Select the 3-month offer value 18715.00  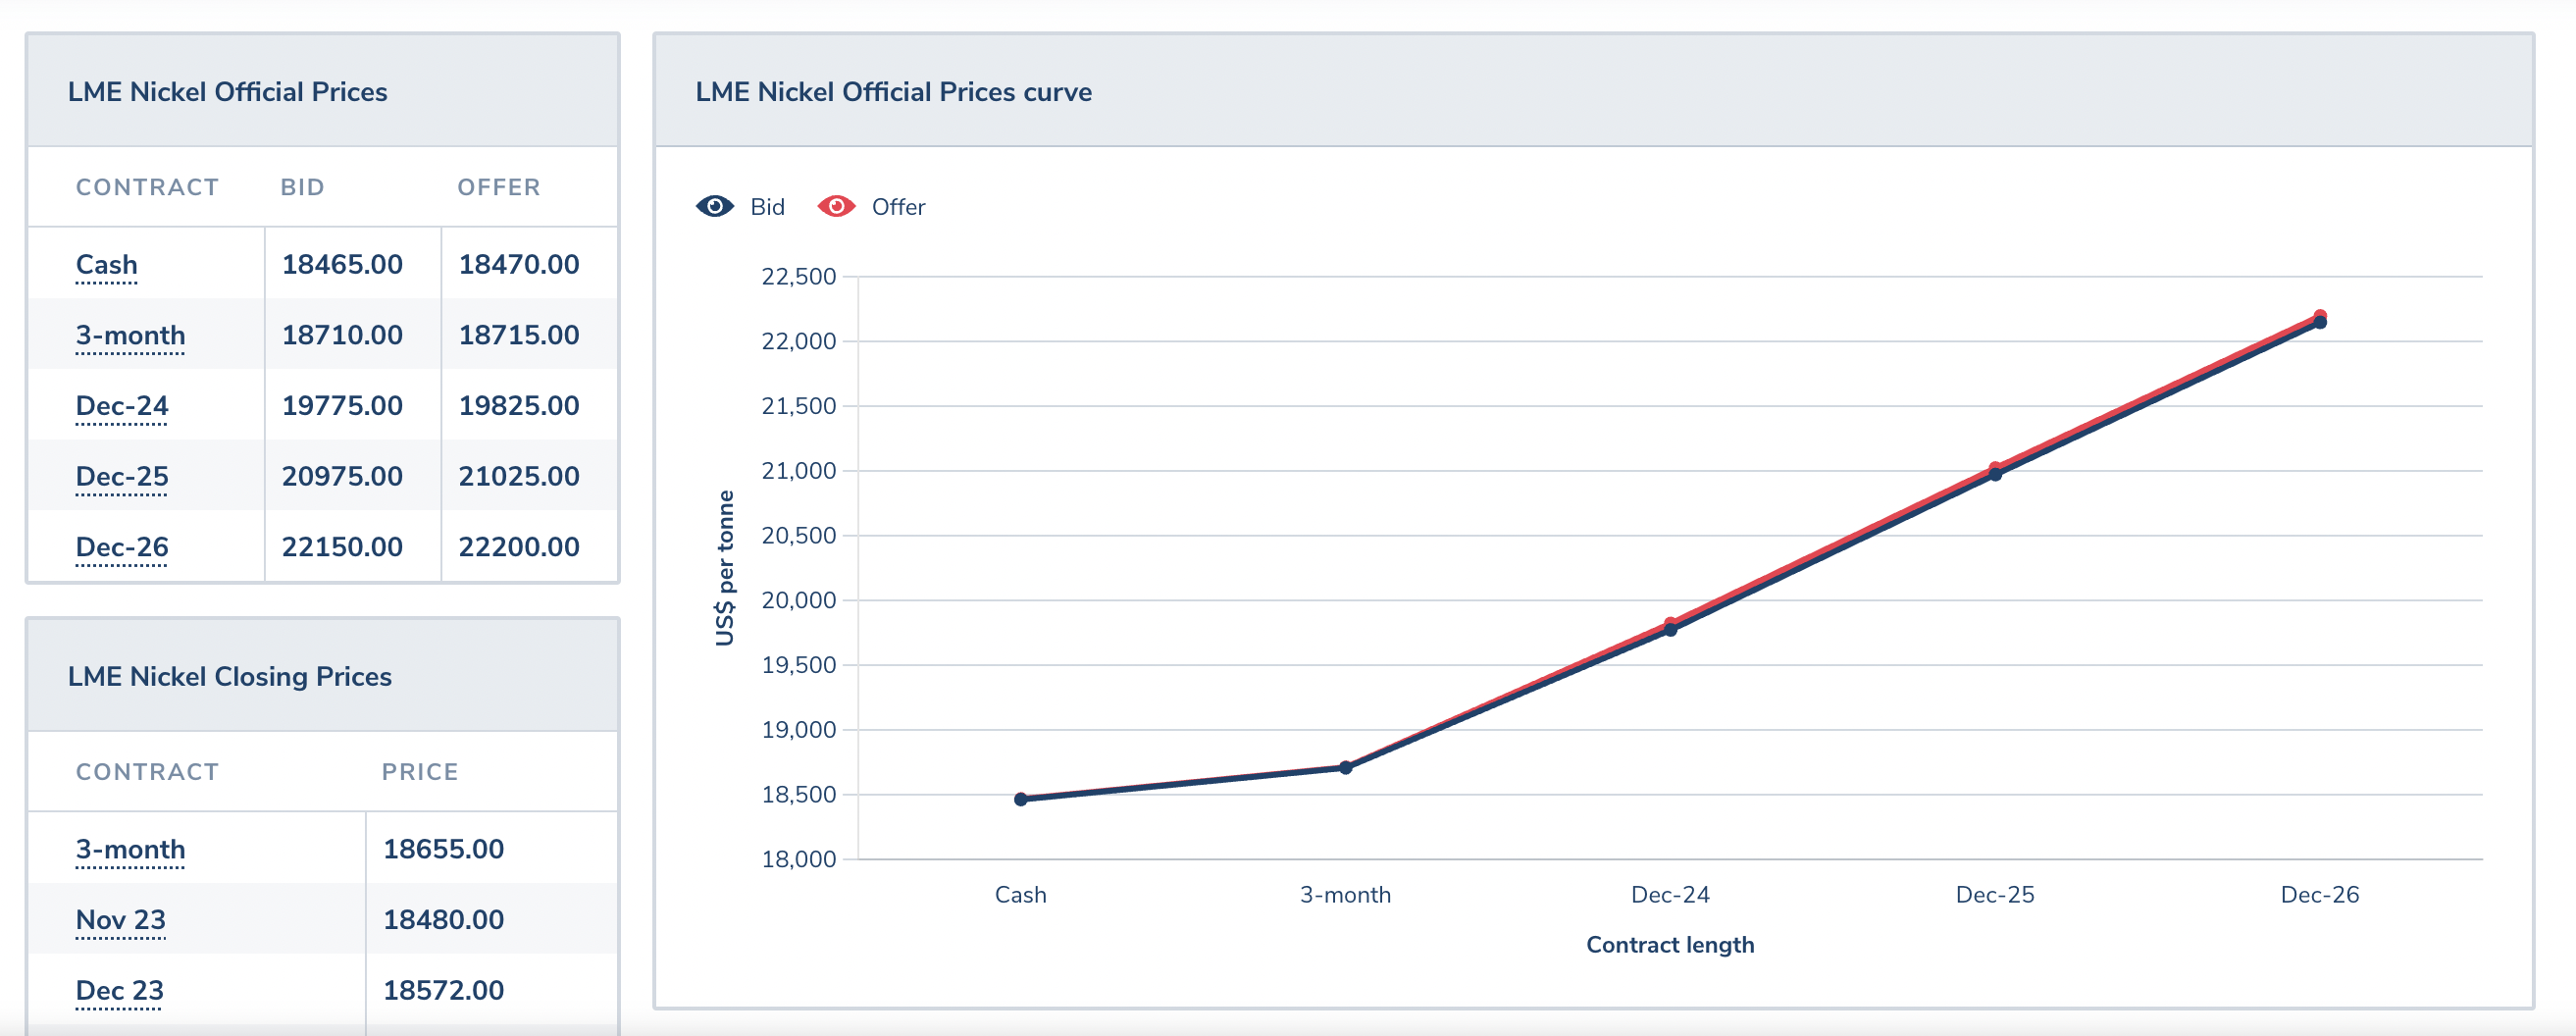pos(519,335)
